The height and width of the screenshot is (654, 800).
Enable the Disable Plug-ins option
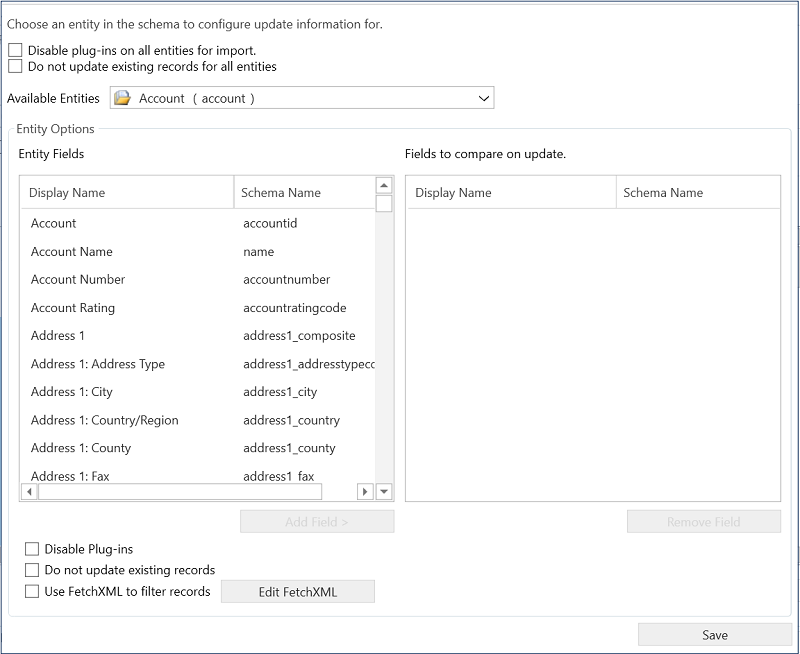[x=31, y=548]
